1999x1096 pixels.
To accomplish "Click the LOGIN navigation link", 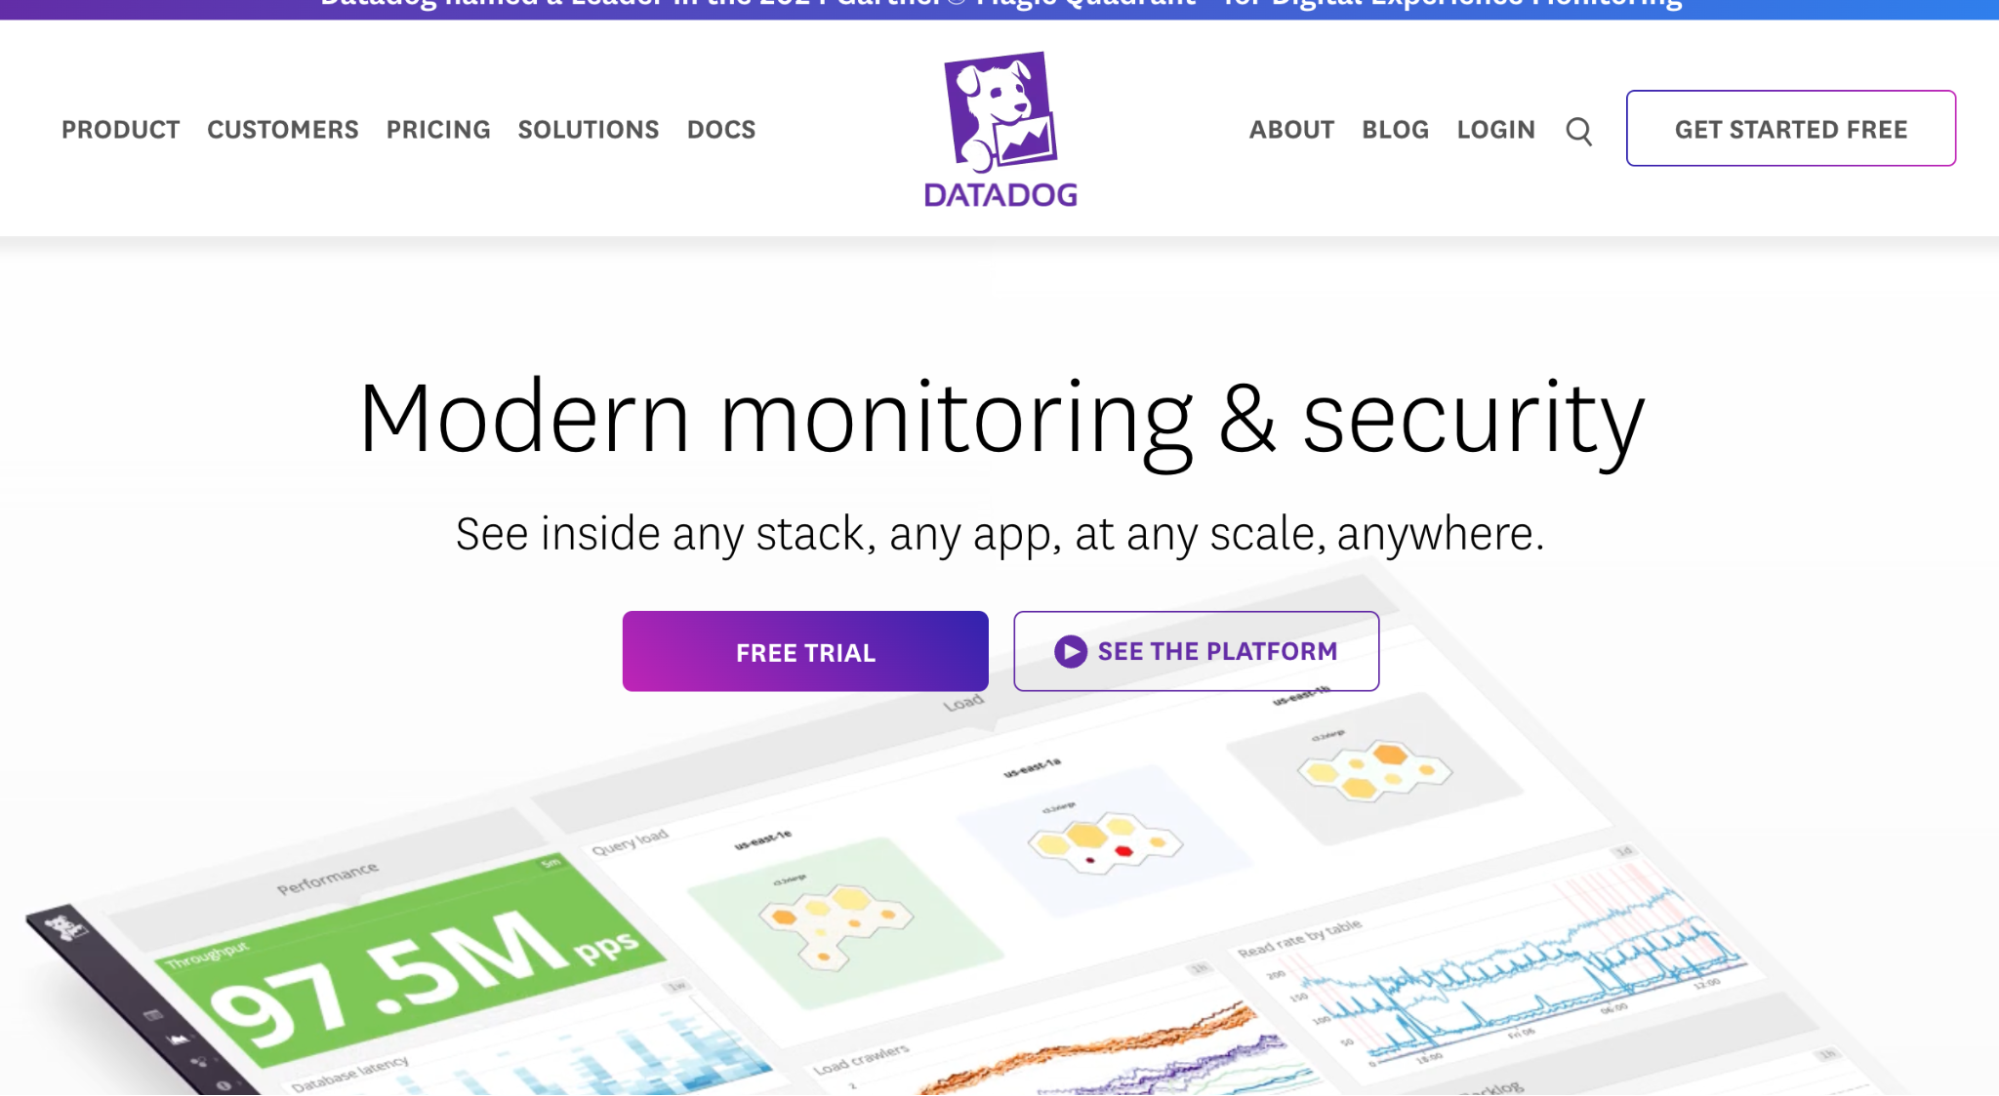I will 1496,128.
